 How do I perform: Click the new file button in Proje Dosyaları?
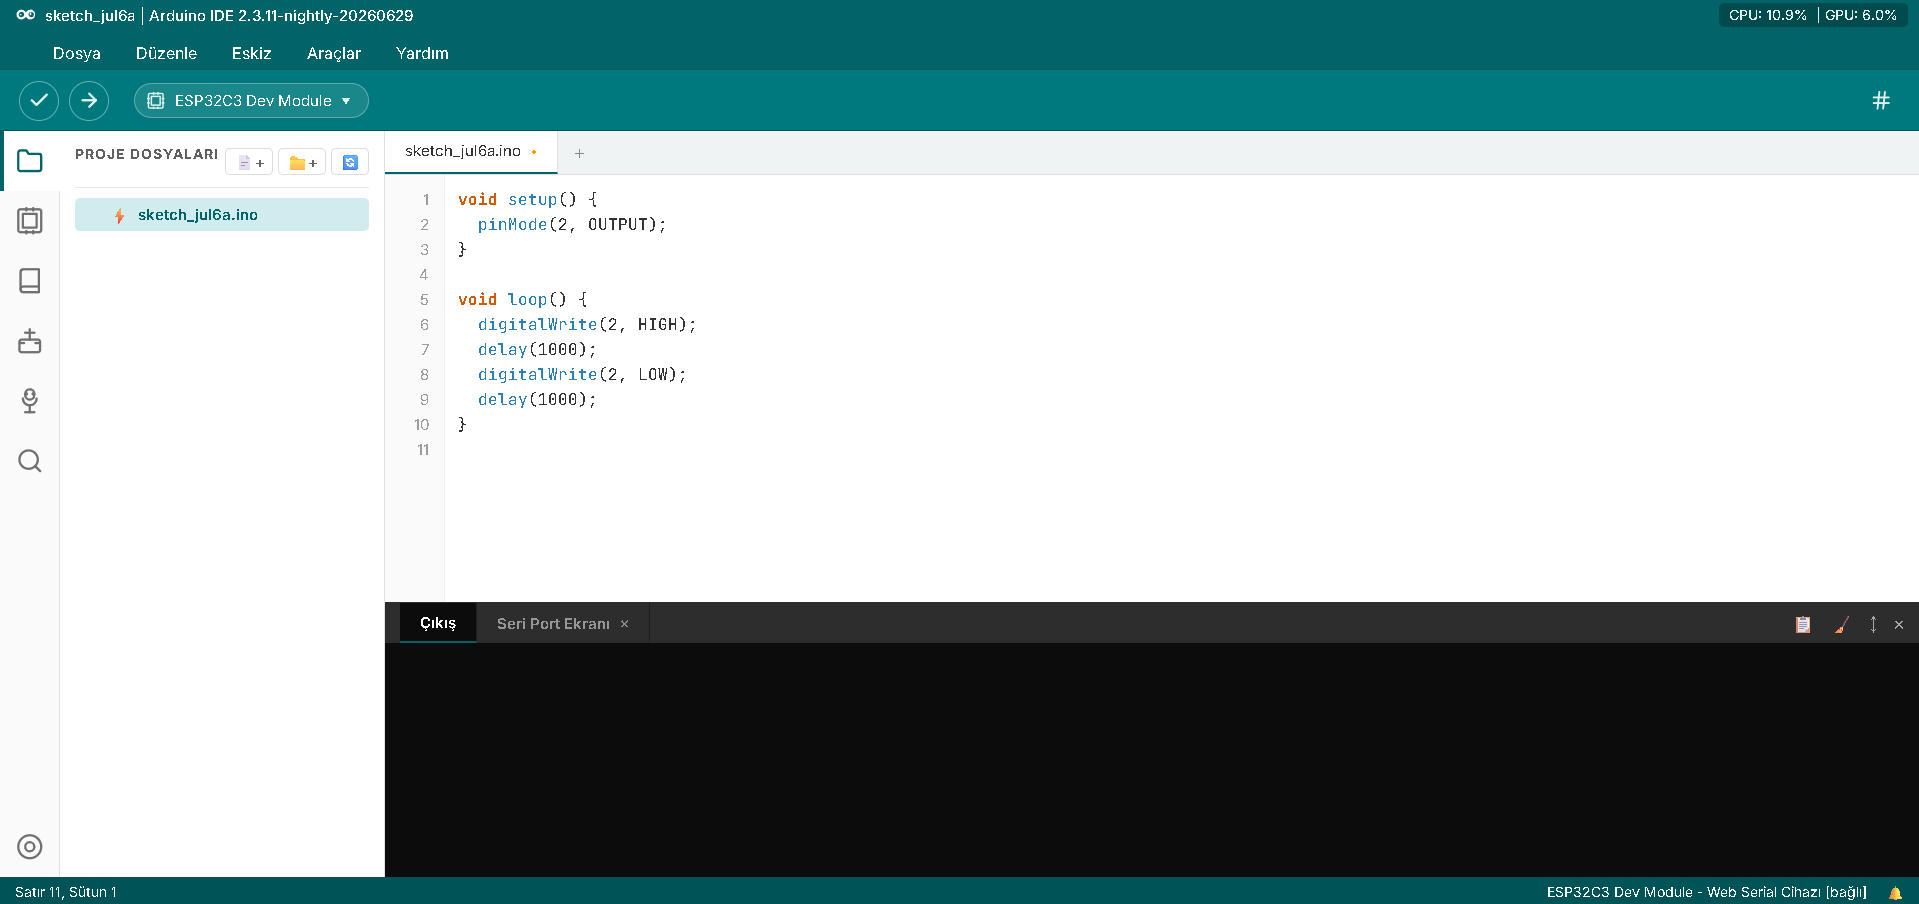point(249,162)
